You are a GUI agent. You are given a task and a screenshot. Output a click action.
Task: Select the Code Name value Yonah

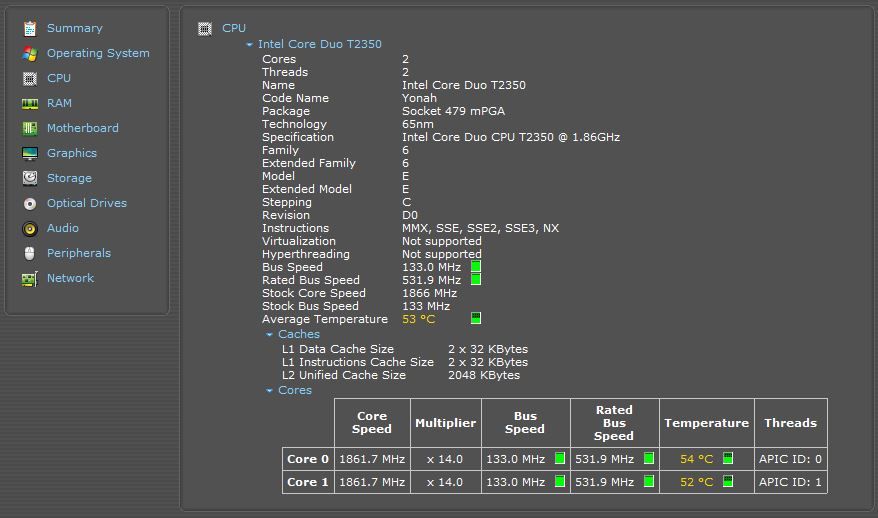[x=419, y=98]
